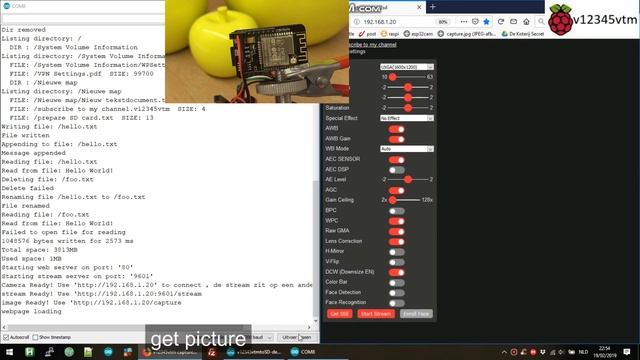Open the 'De Koterij Secret' bookmark
The width and height of the screenshot is (640, 360).
[x=522, y=34]
